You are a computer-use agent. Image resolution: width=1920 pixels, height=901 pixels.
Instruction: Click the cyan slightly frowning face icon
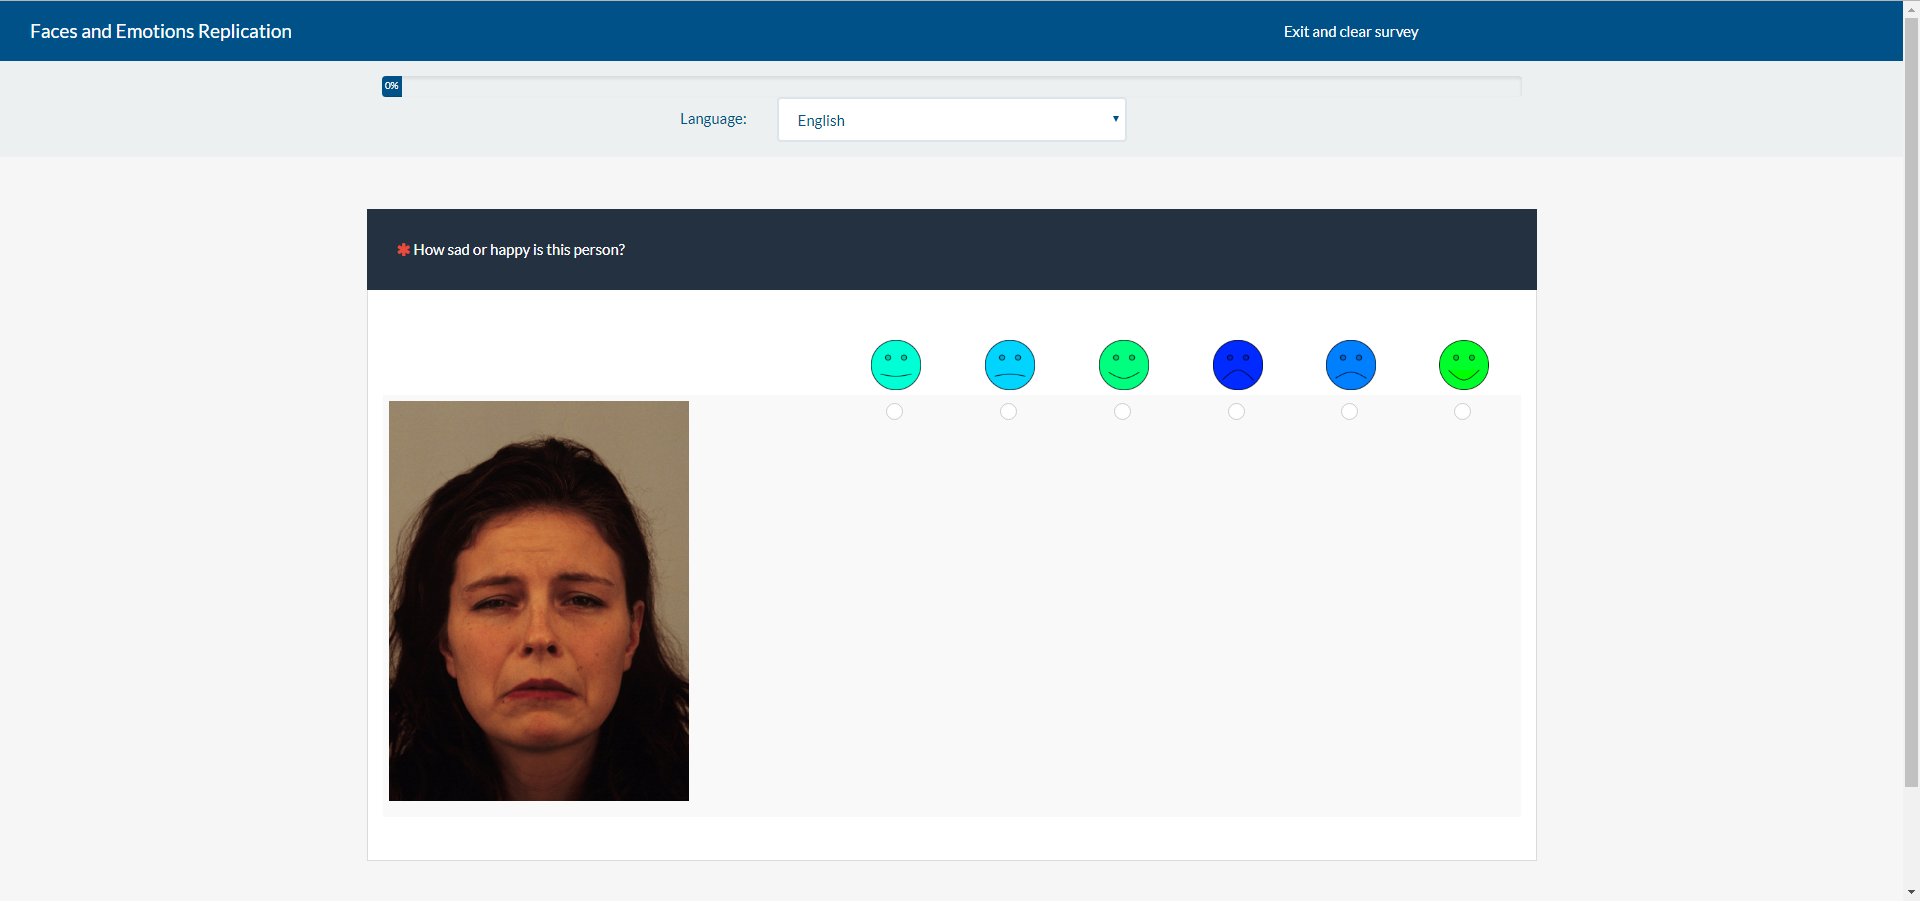tap(1009, 365)
